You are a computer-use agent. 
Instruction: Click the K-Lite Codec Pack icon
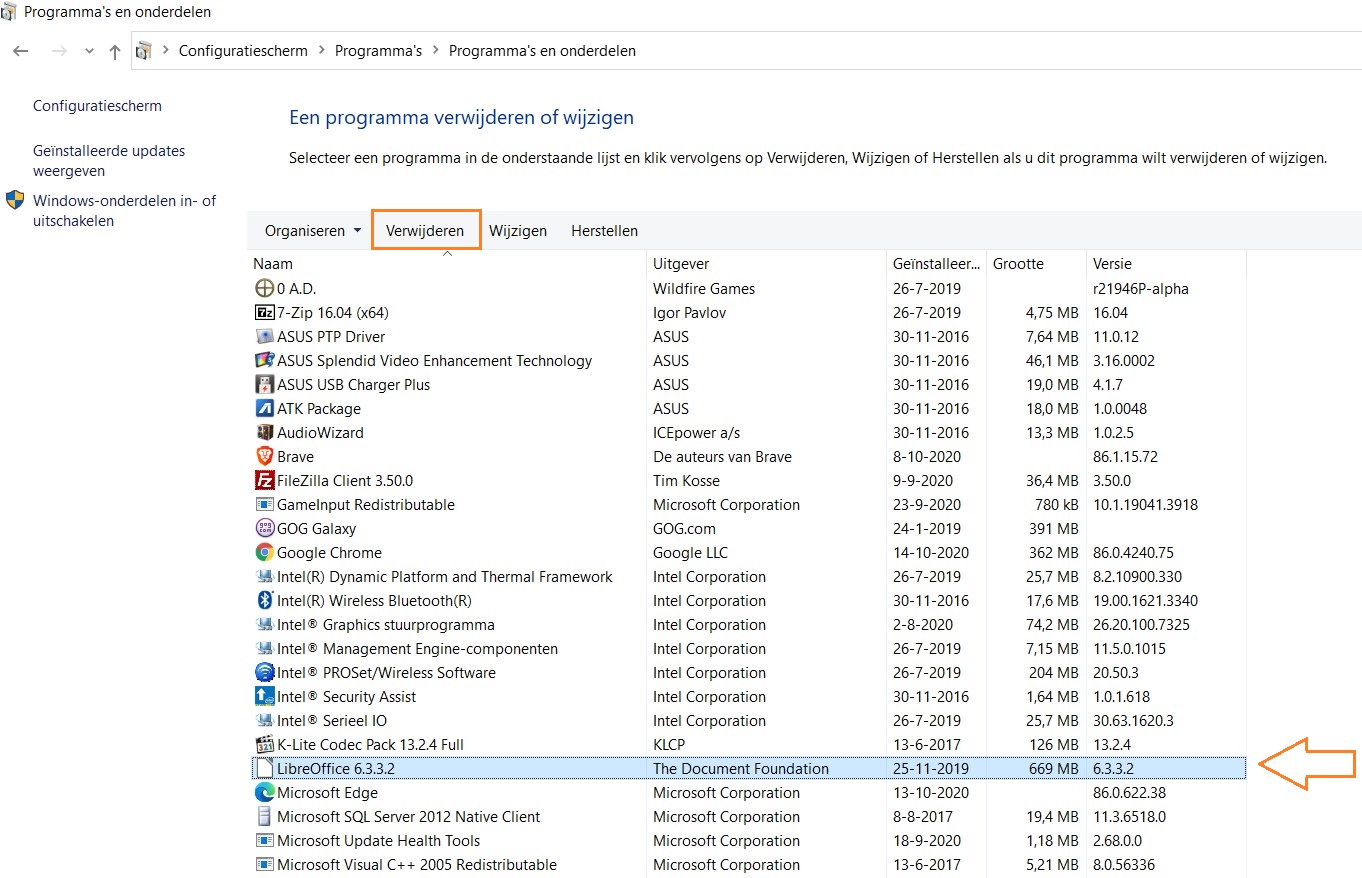coord(265,745)
